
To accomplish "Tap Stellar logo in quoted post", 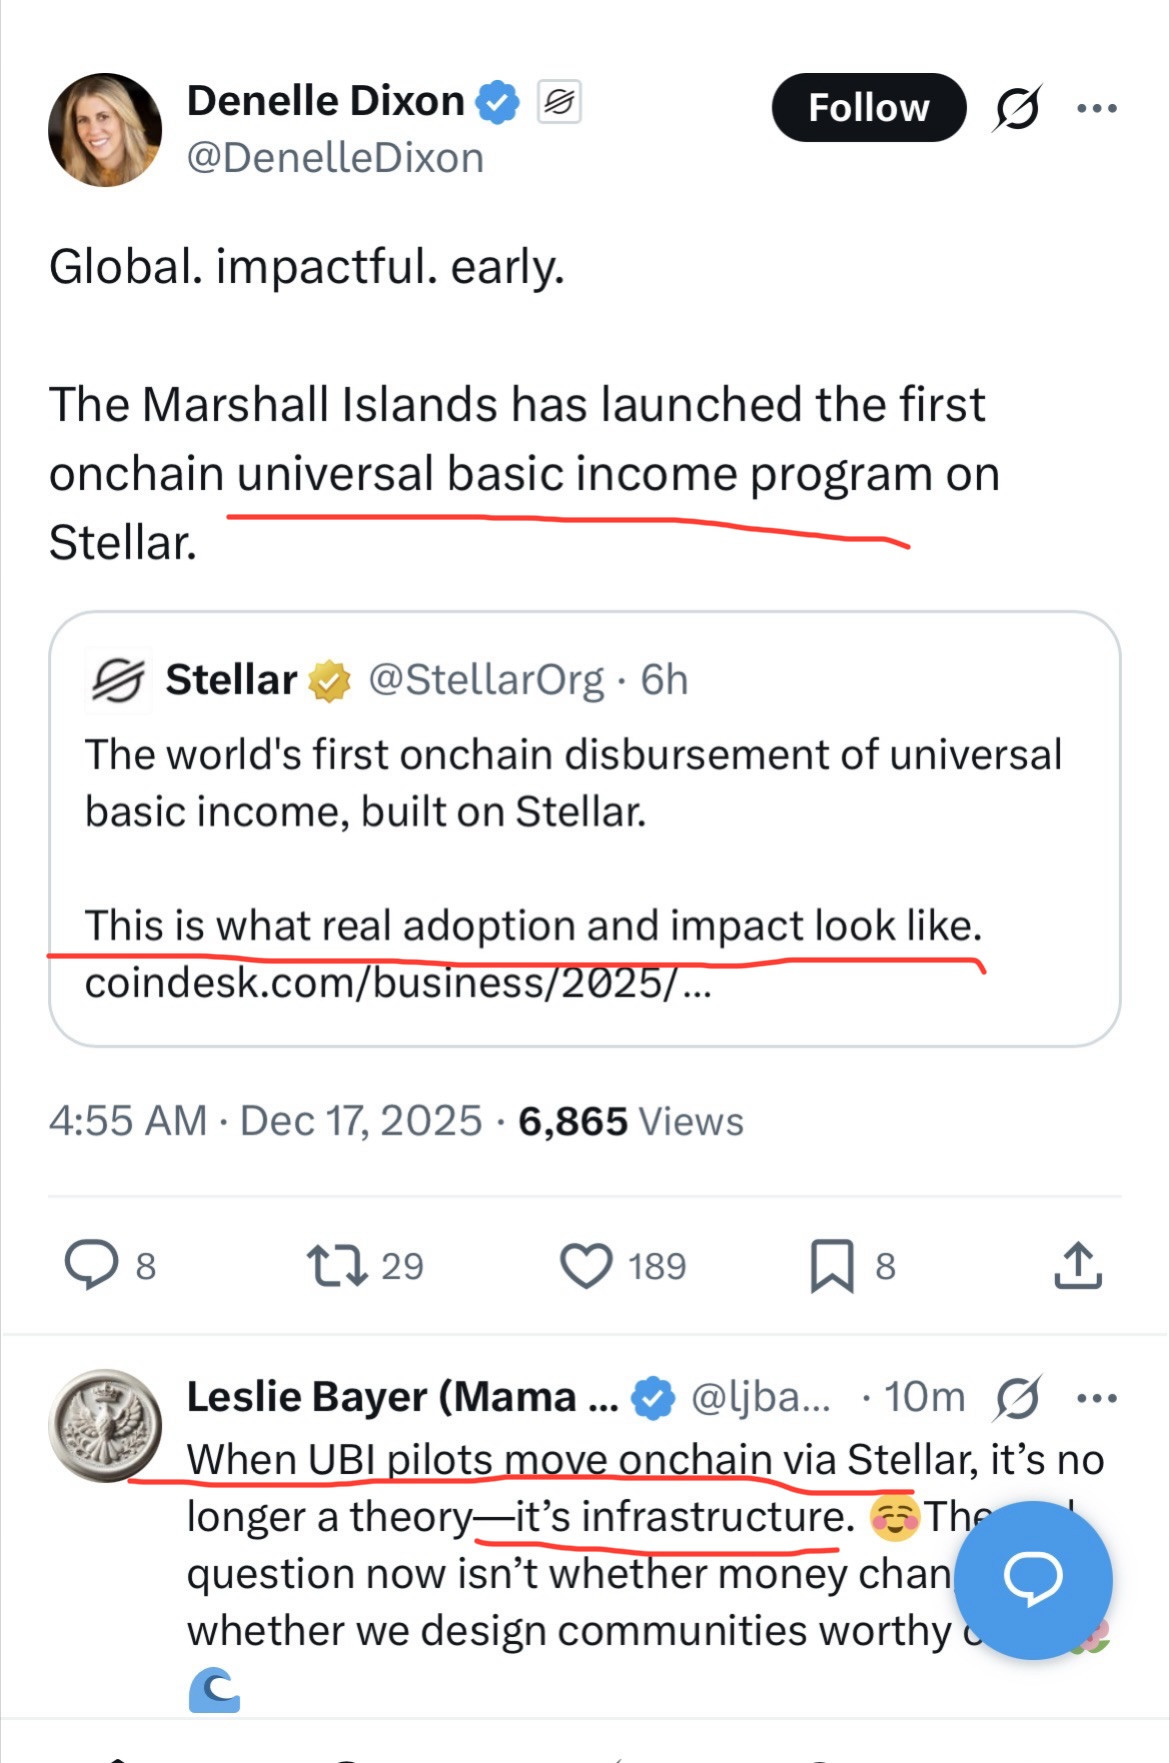I will [119, 681].
